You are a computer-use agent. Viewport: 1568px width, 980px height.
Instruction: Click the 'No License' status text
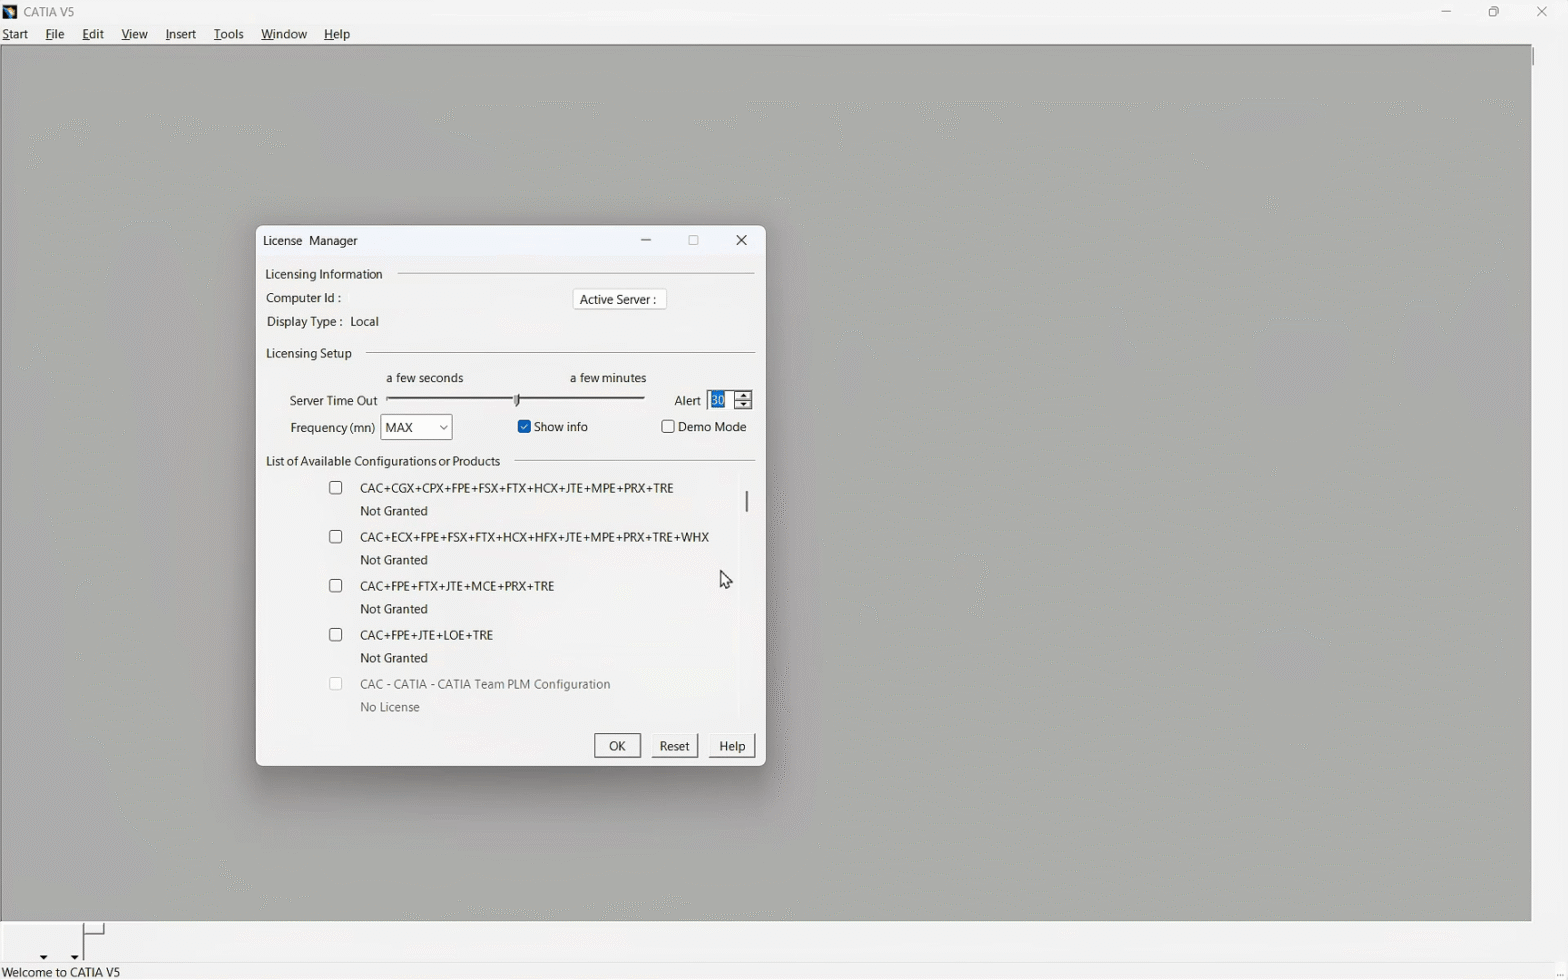pyautogui.click(x=390, y=707)
